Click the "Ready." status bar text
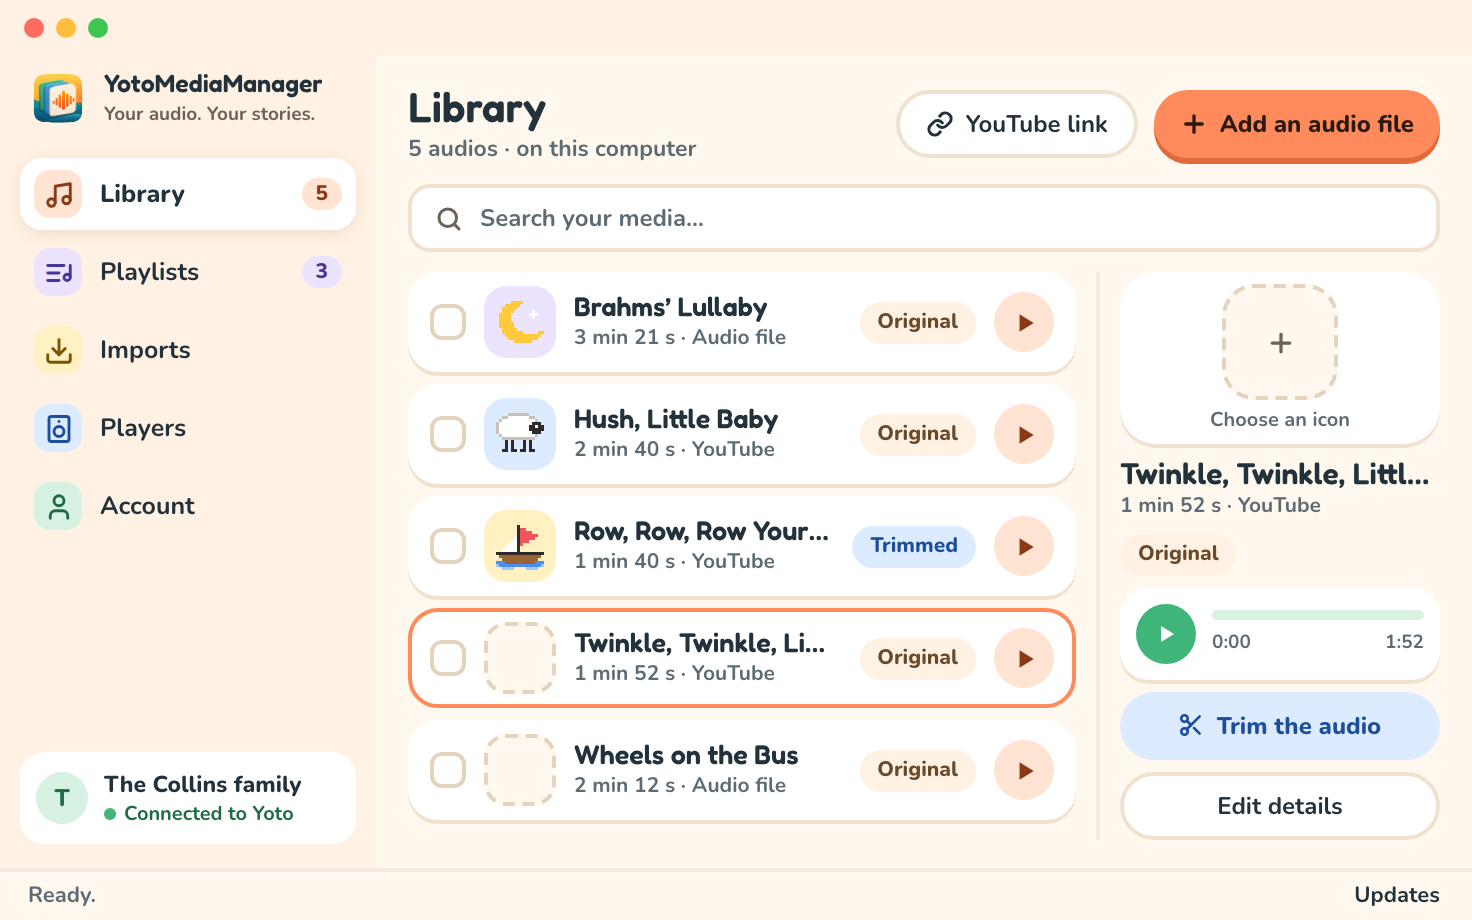The height and width of the screenshot is (920, 1472). pyautogui.click(x=62, y=895)
